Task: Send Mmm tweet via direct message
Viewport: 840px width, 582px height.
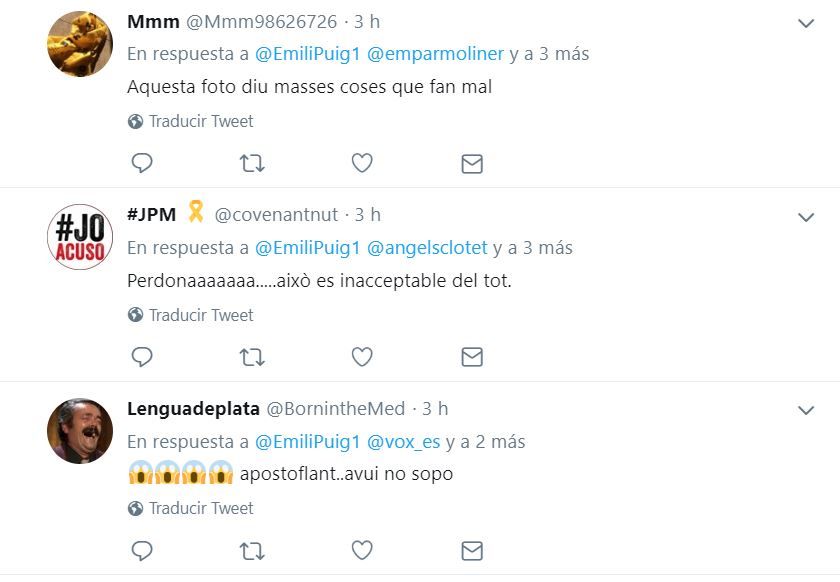Action: 472,164
